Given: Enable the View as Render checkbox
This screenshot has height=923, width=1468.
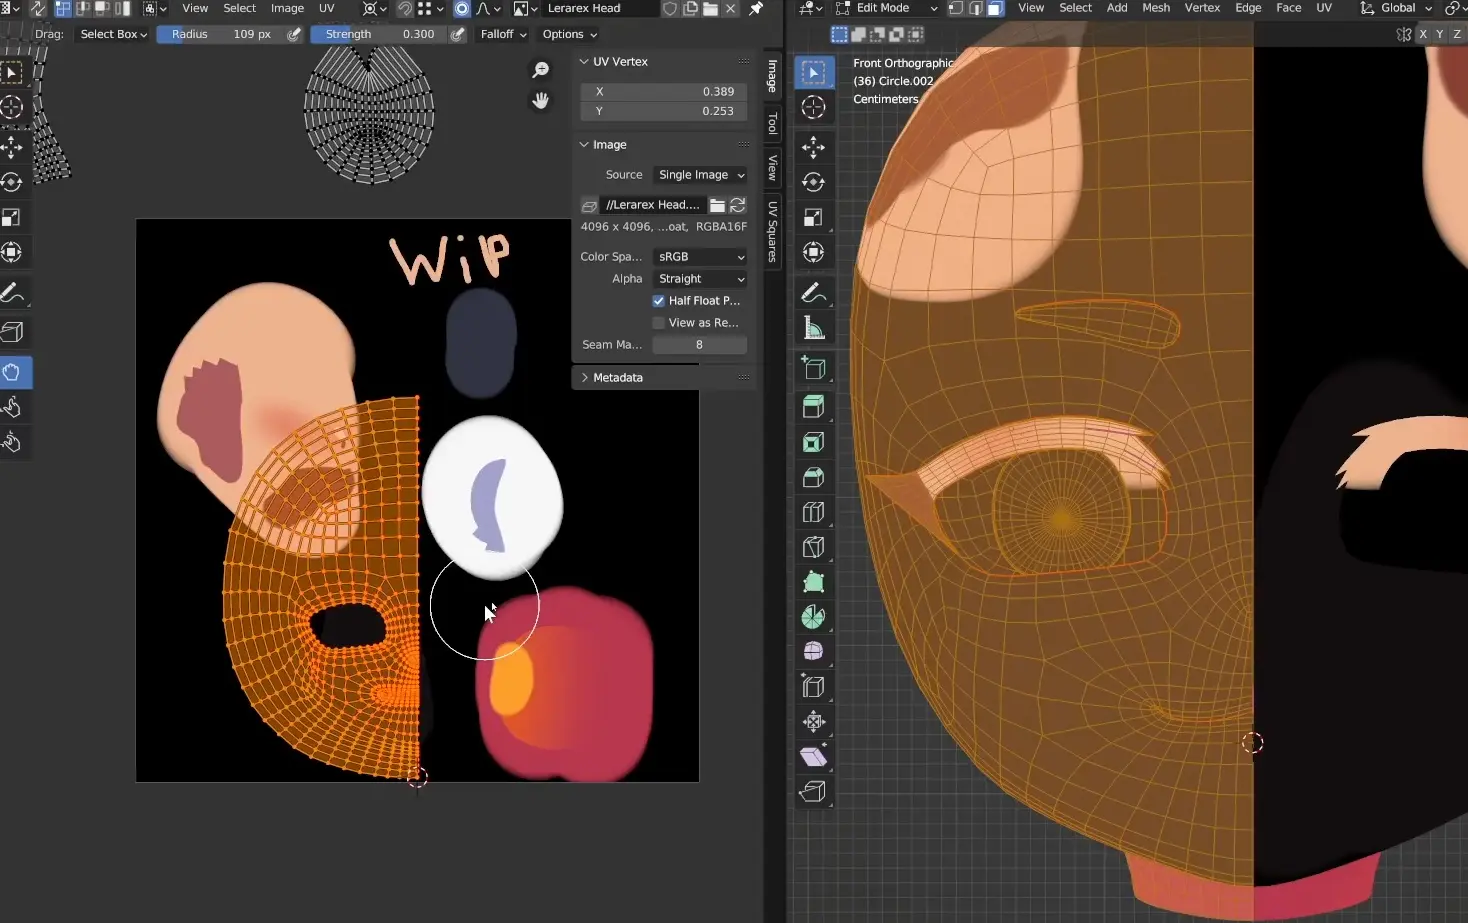Looking at the screenshot, I should pos(659,323).
